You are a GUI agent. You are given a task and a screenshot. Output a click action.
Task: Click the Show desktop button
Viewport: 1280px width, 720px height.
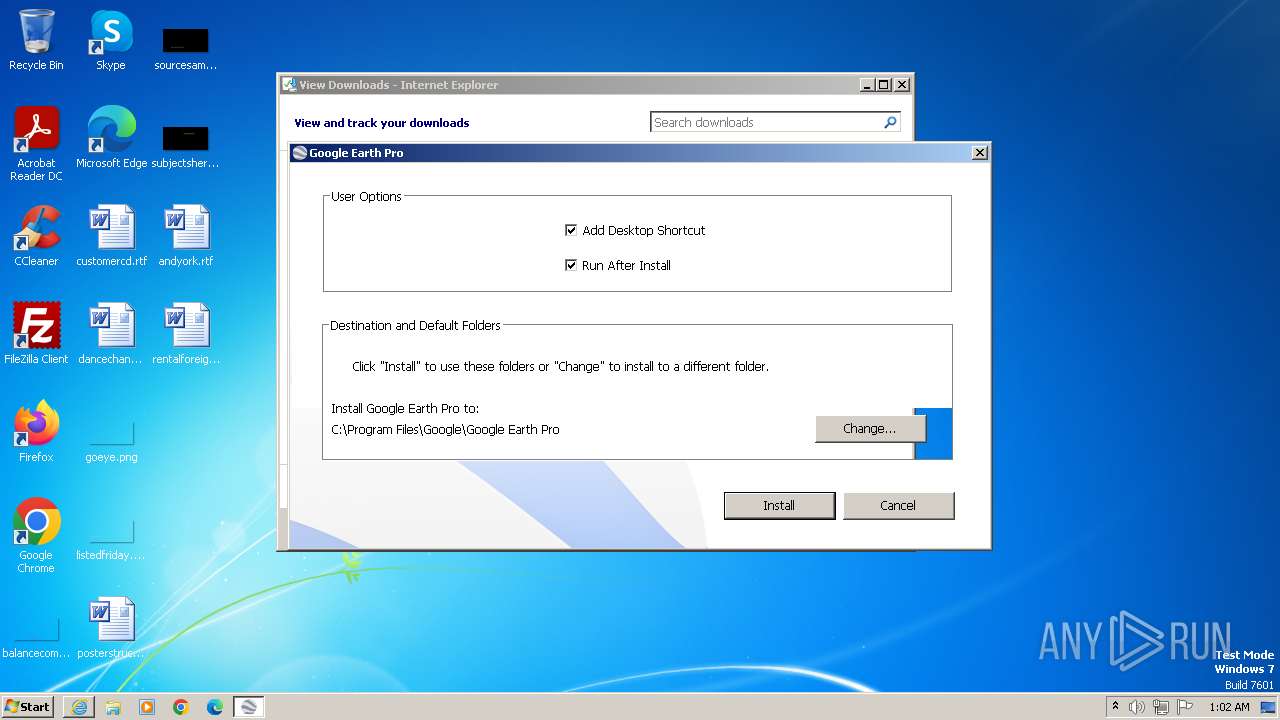(x=1268, y=707)
